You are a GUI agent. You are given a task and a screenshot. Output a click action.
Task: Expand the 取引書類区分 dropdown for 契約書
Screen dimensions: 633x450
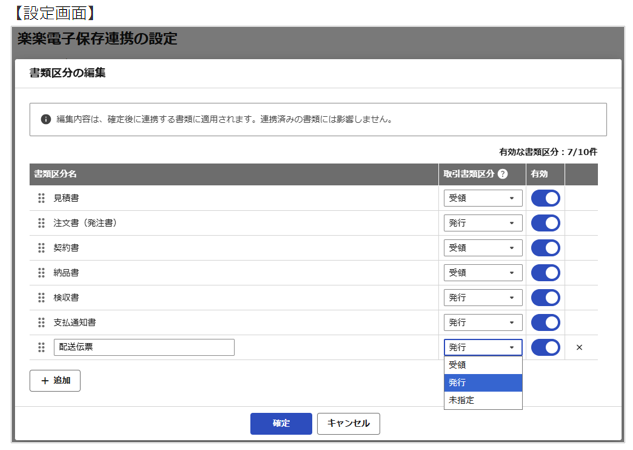point(483,248)
